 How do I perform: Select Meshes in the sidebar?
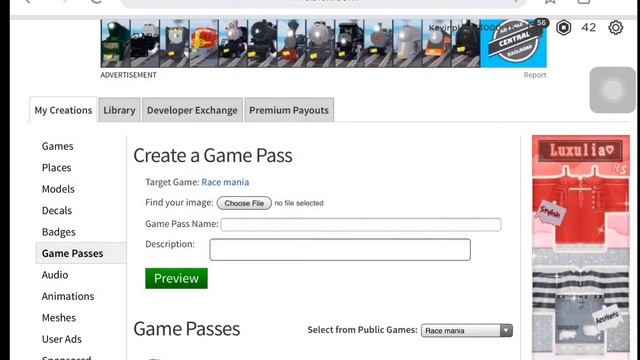[x=59, y=318]
